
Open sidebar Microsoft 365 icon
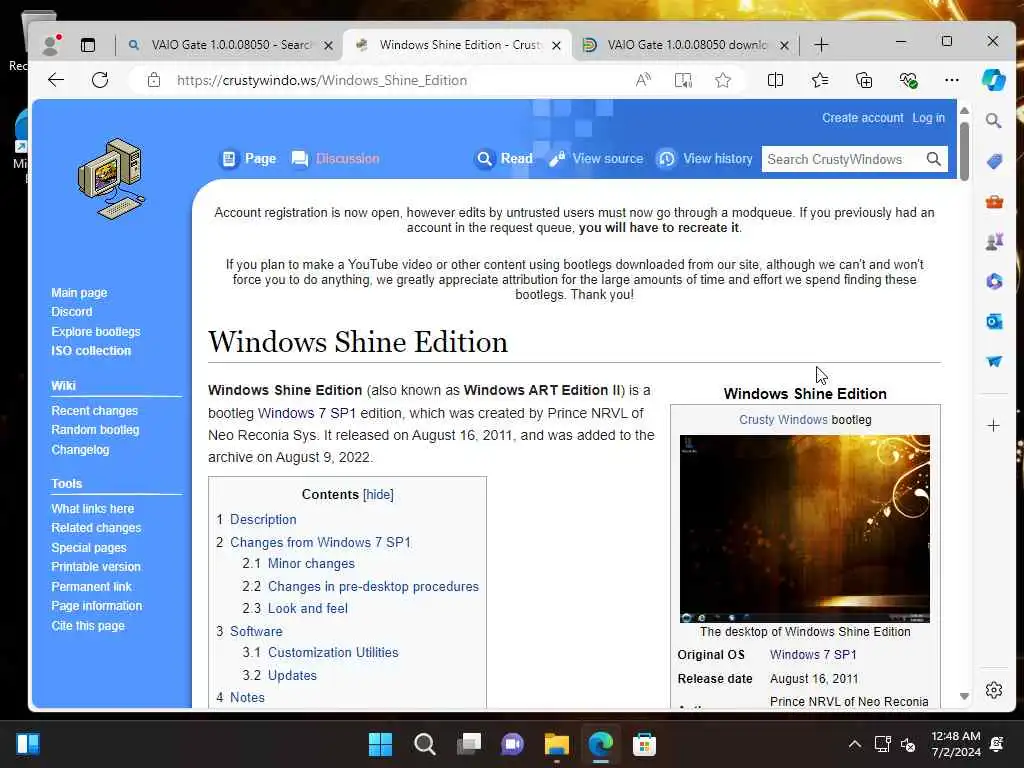(x=994, y=281)
